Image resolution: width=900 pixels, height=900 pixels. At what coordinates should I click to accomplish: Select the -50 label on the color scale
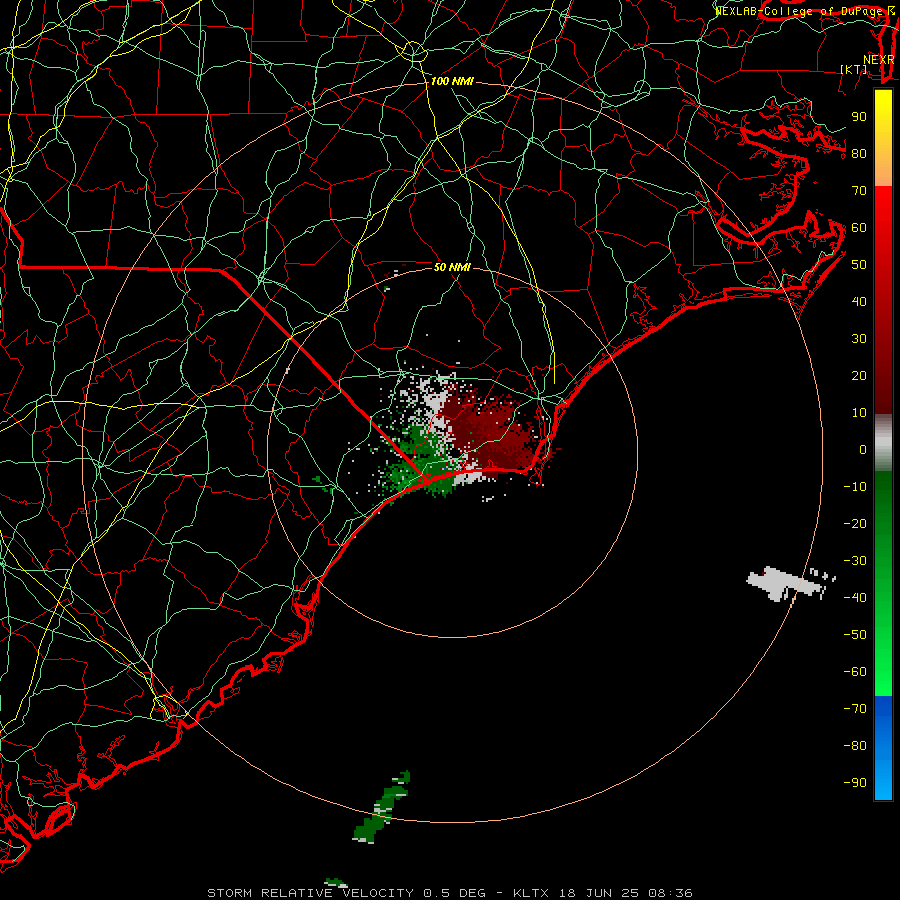[855, 635]
